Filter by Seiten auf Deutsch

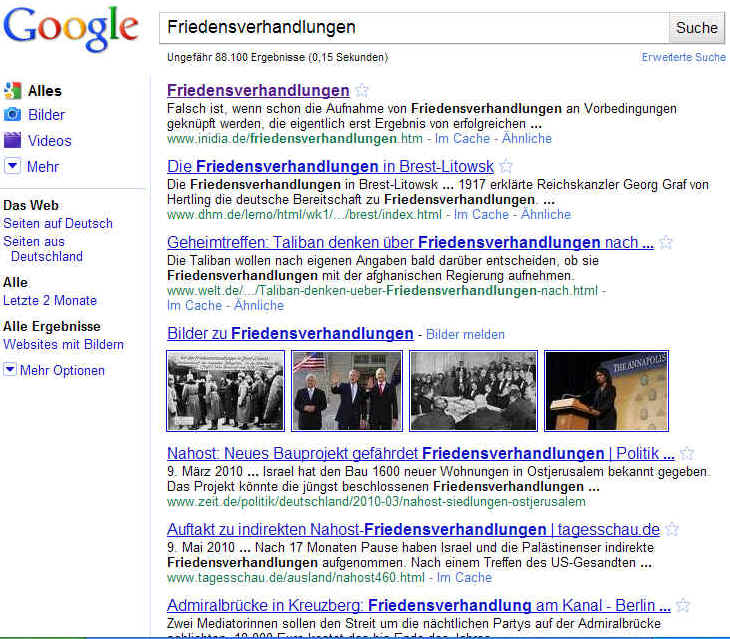point(58,223)
